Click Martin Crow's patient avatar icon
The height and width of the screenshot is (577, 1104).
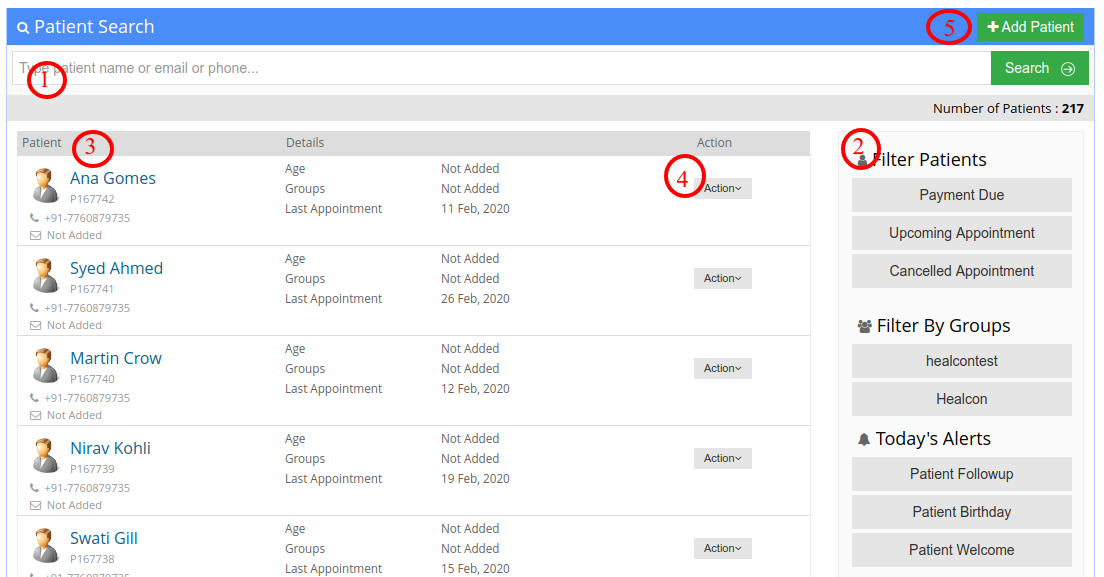tap(46, 365)
